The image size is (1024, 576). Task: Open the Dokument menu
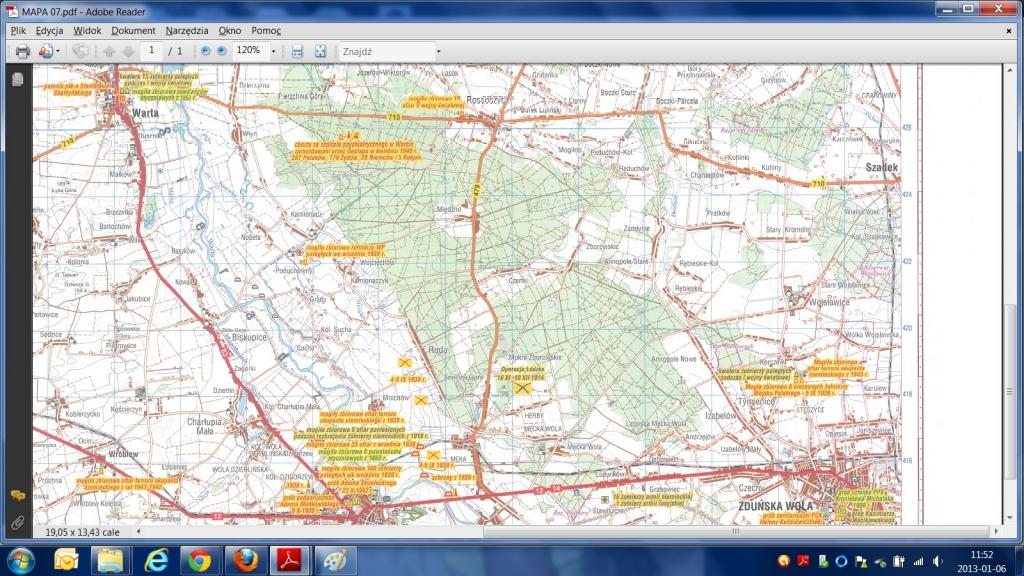pyautogui.click(x=133, y=31)
